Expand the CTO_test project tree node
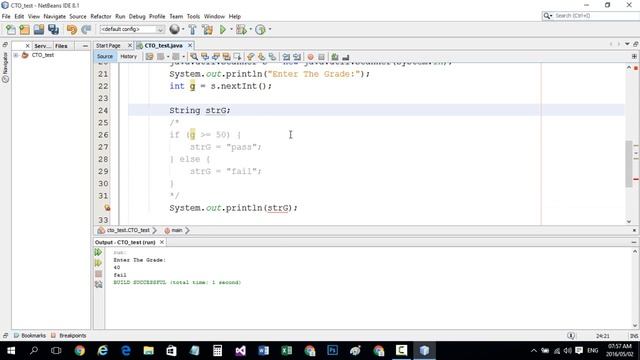This screenshot has height=360, width=640. tap(16, 55)
